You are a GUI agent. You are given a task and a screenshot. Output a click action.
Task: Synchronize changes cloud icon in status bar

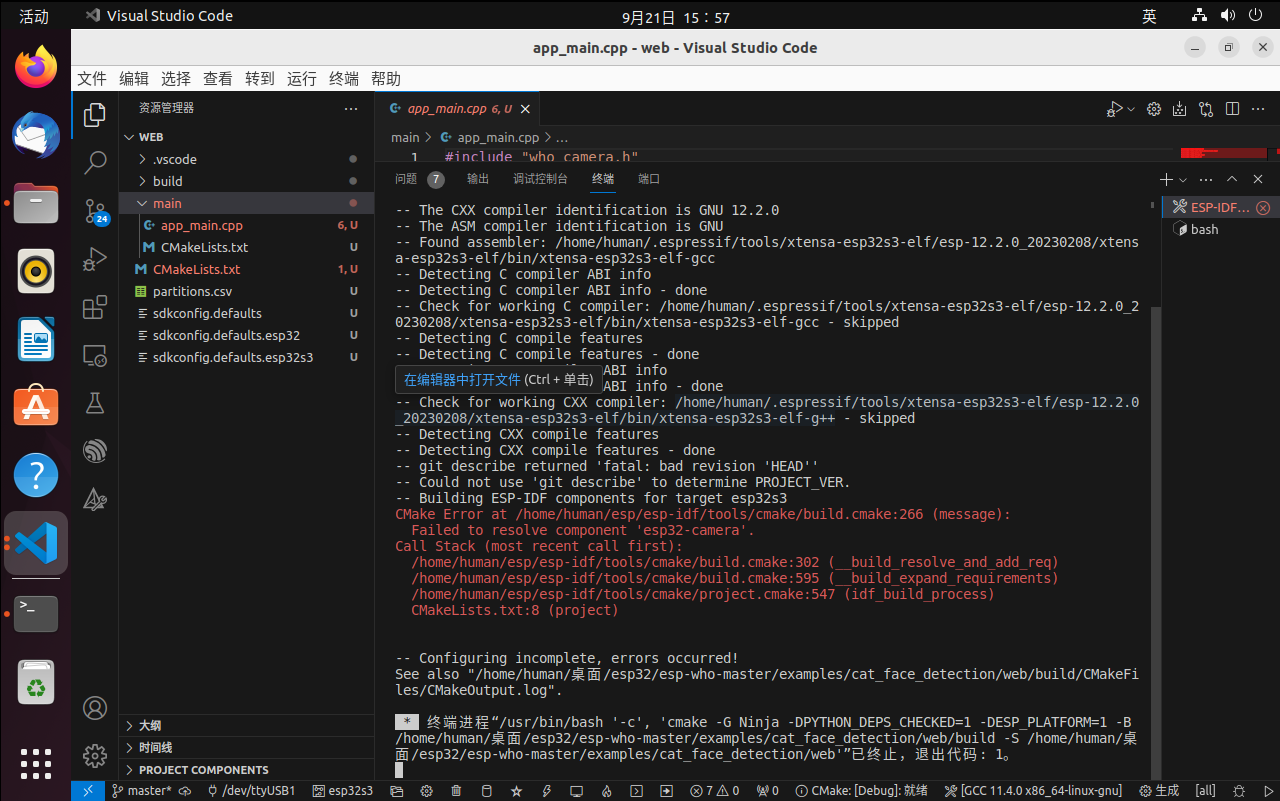[x=185, y=791]
